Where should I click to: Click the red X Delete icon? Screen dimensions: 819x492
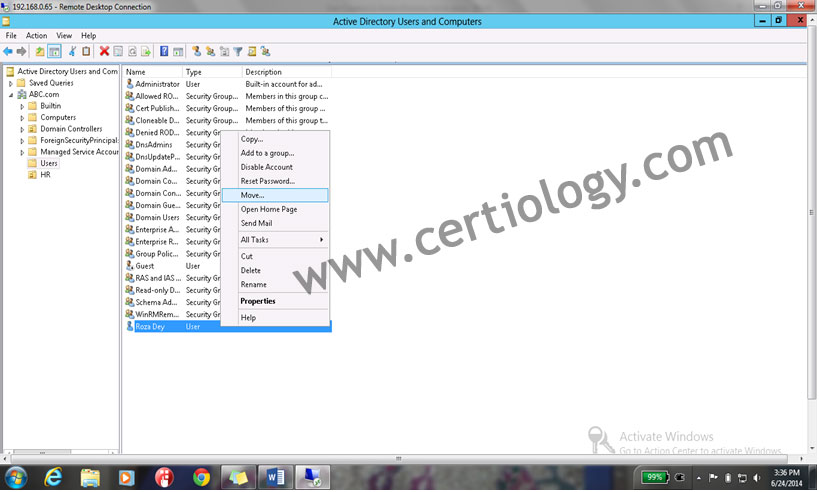click(104, 51)
